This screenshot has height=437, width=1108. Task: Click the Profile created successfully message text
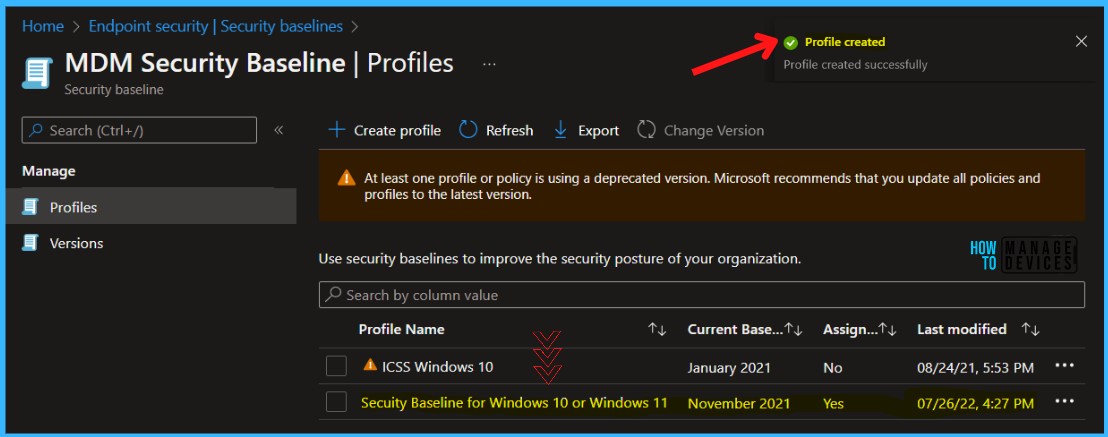[x=855, y=65]
